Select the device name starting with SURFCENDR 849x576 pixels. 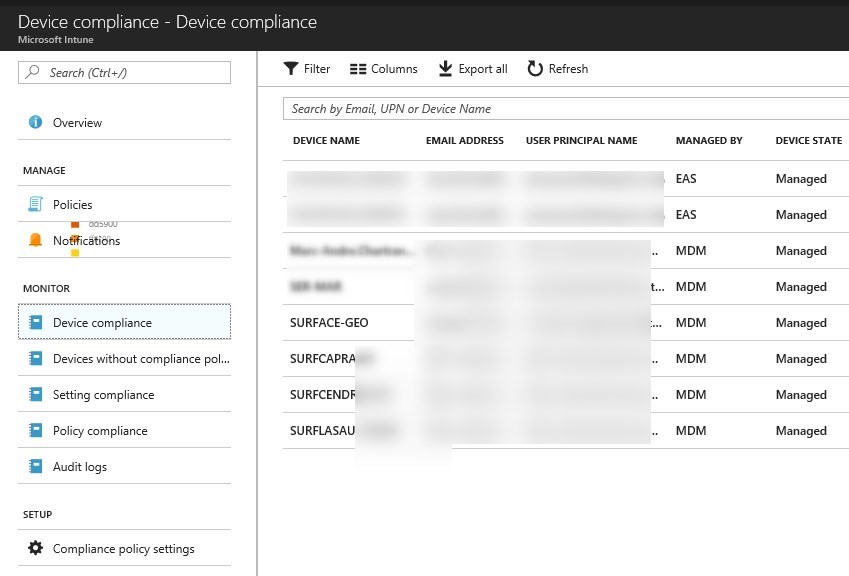323,395
